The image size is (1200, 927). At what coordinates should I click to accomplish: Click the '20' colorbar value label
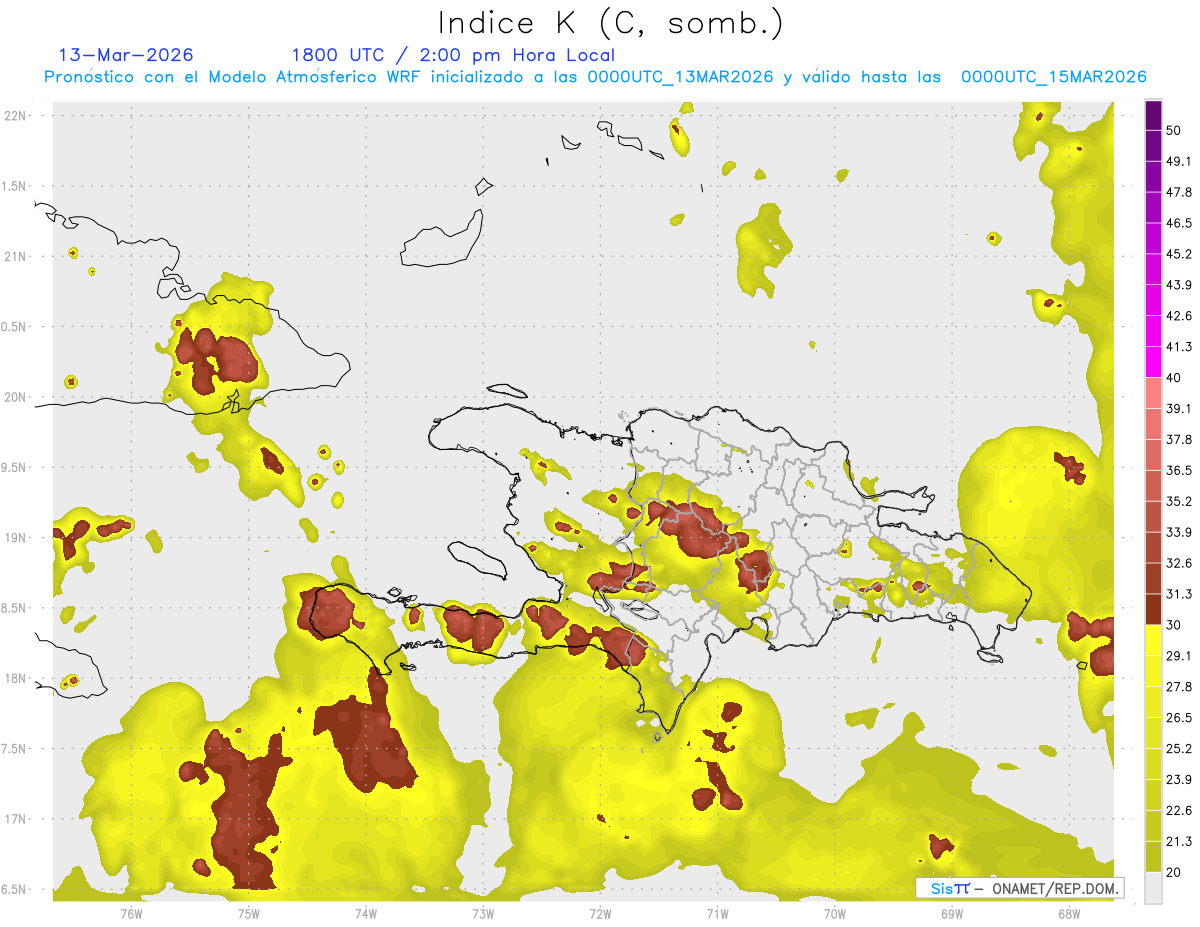pyautogui.click(x=1175, y=872)
